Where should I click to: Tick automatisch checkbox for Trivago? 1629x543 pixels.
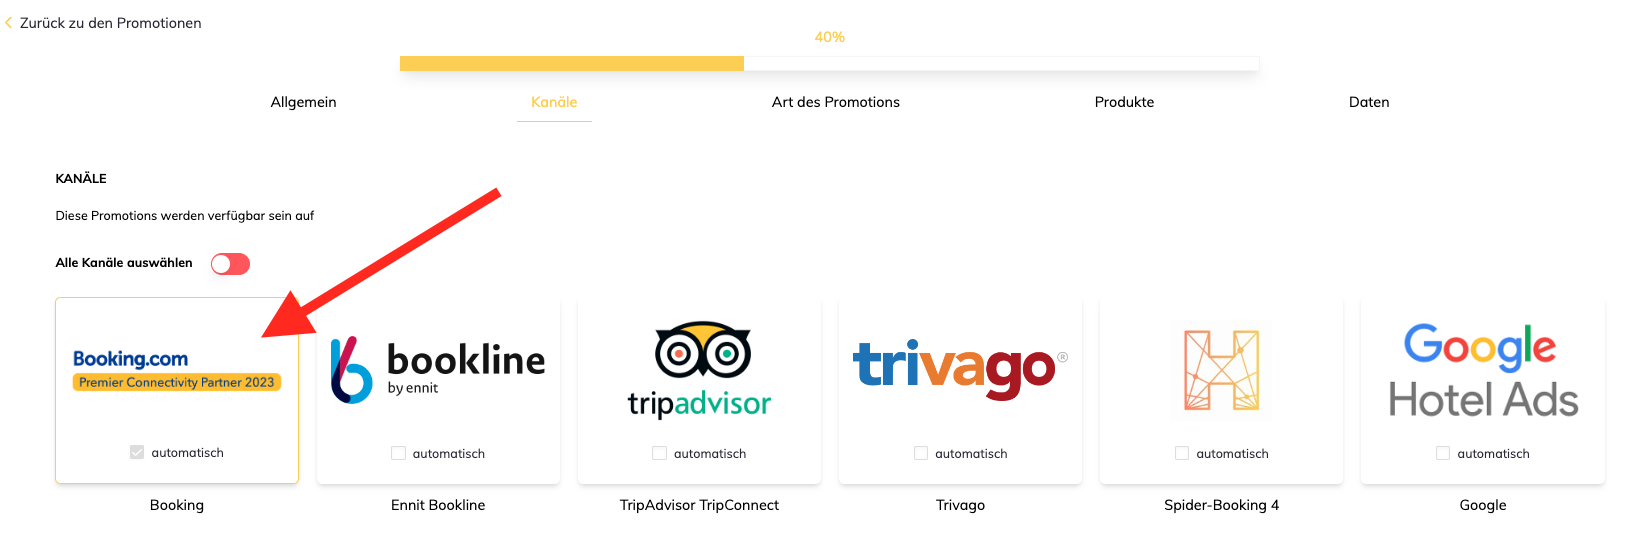coord(921,453)
